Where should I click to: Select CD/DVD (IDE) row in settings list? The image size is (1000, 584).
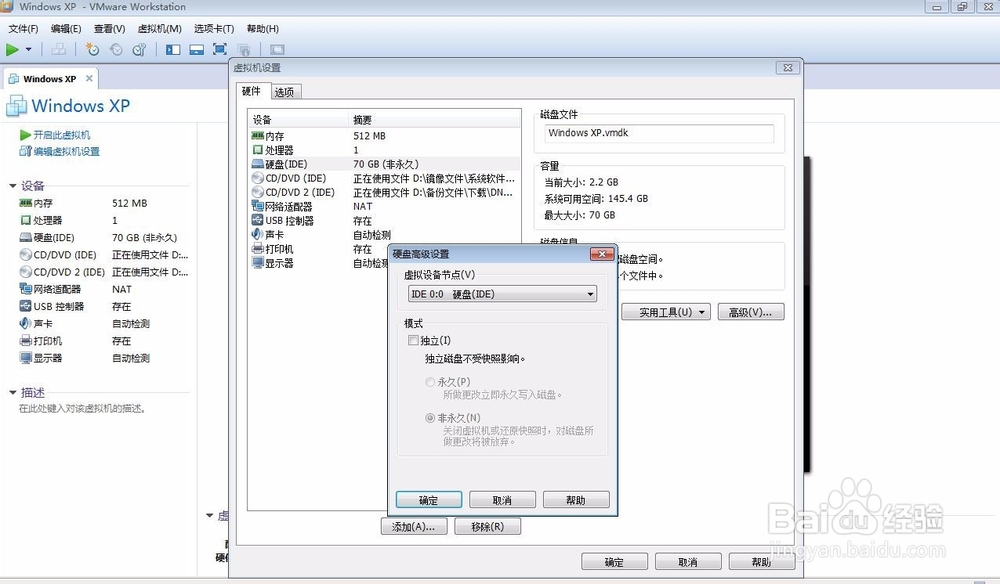[x=385, y=178]
